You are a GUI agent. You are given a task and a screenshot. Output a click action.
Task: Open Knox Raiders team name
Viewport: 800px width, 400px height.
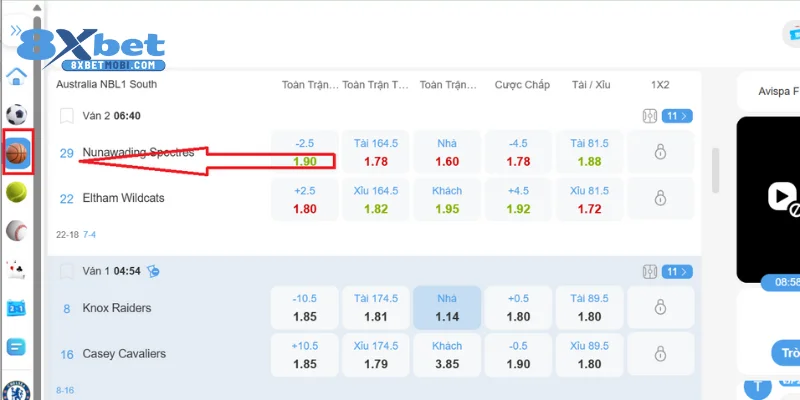click(117, 308)
